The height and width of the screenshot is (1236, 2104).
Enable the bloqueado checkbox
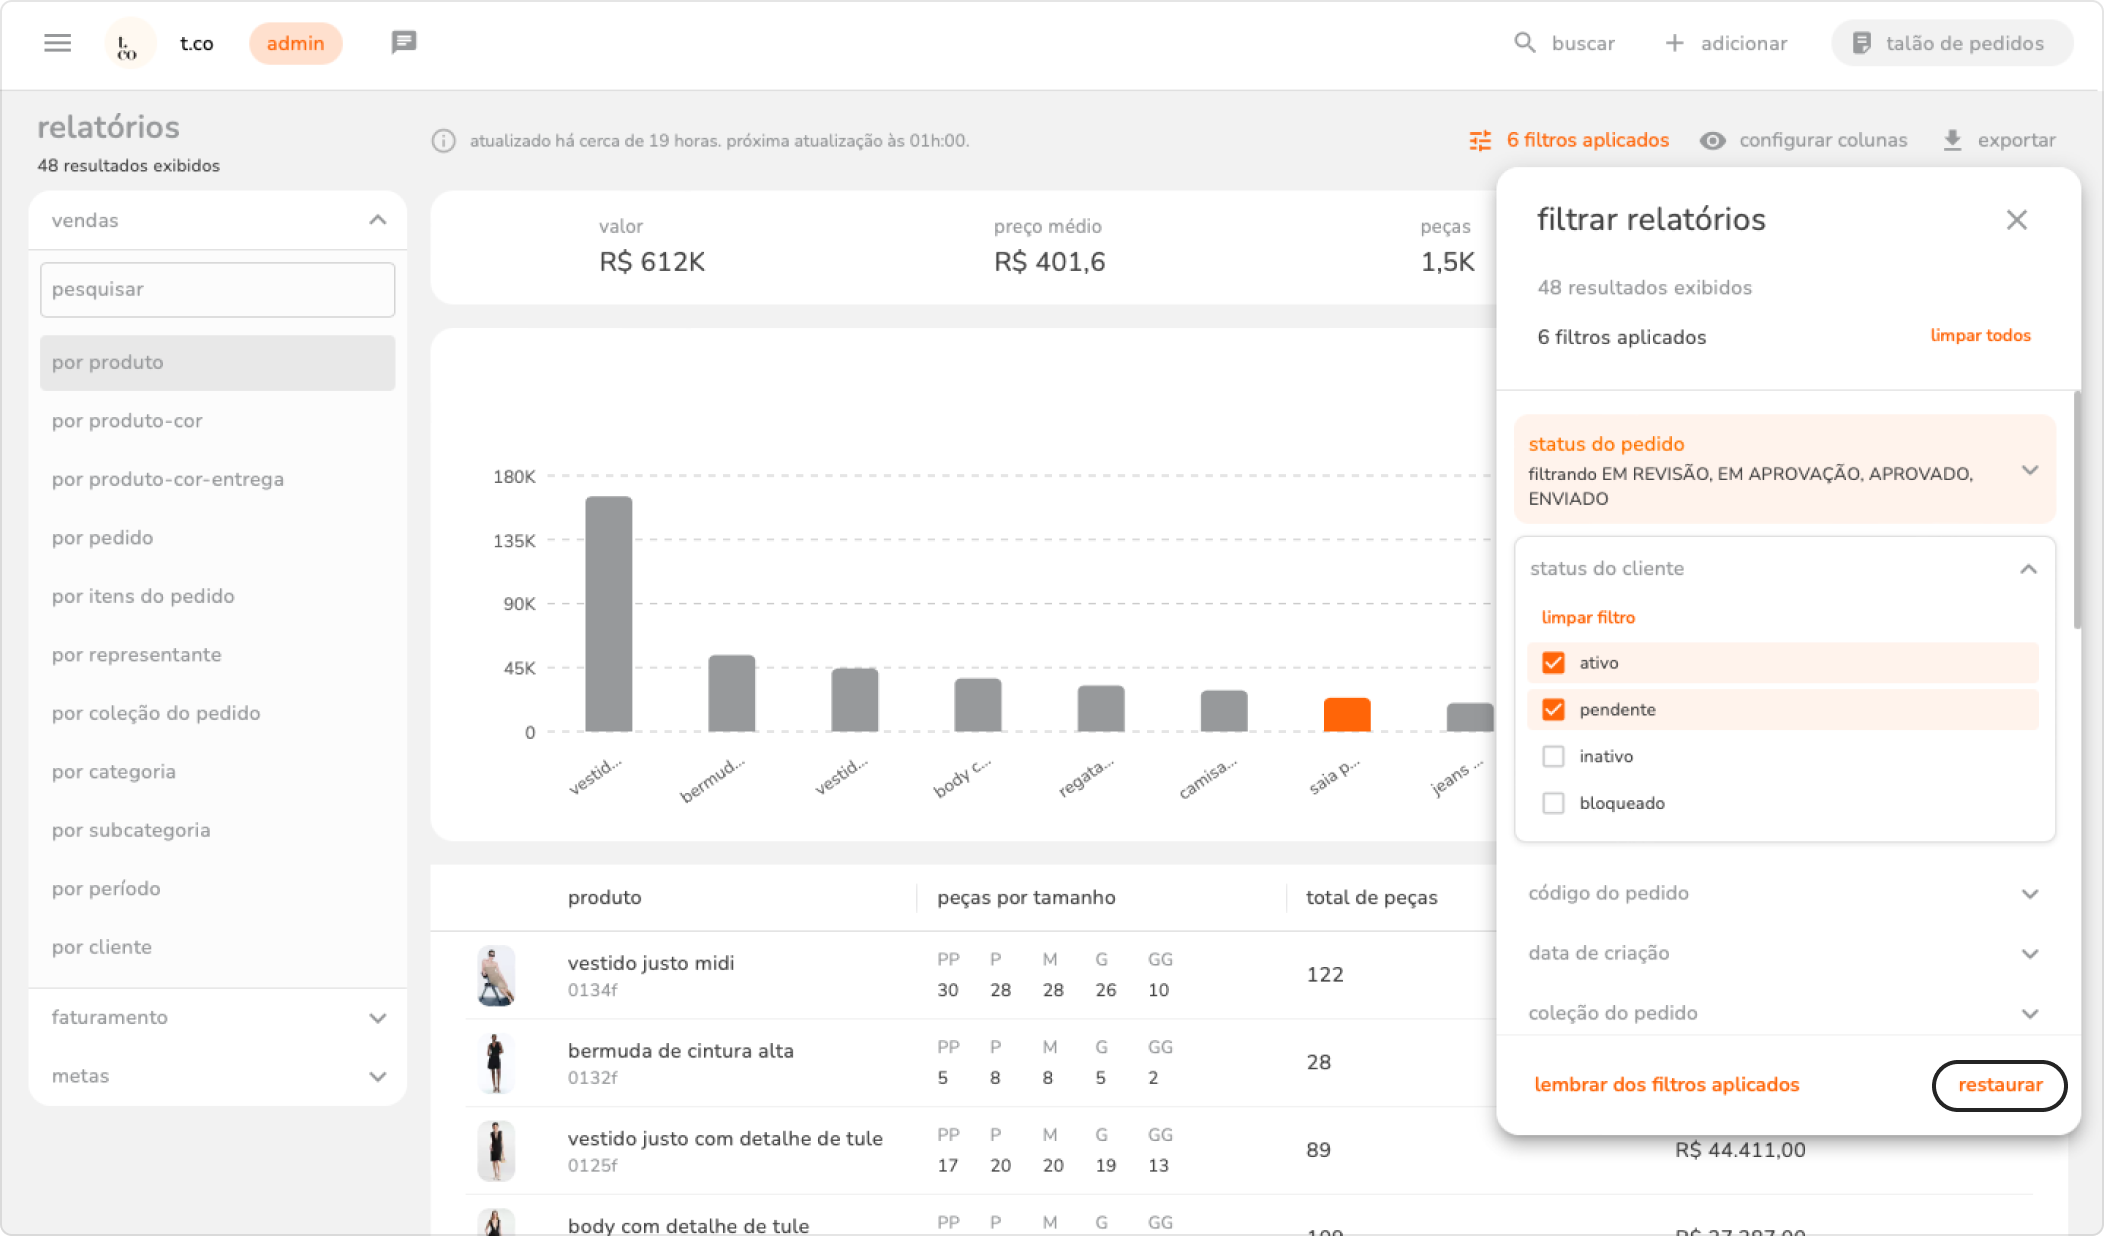click(1553, 803)
